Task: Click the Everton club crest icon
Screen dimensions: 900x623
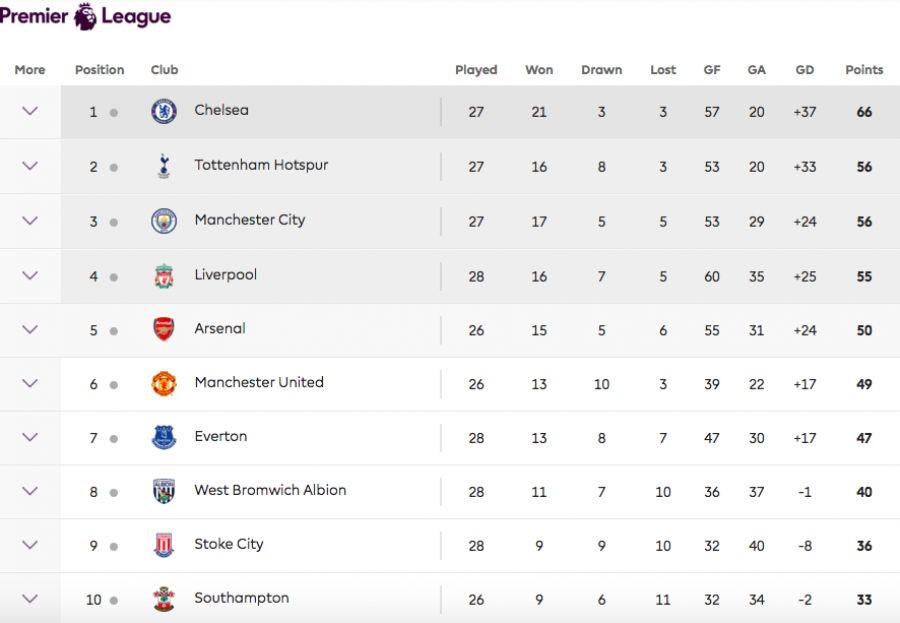Action: pos(164,437)
